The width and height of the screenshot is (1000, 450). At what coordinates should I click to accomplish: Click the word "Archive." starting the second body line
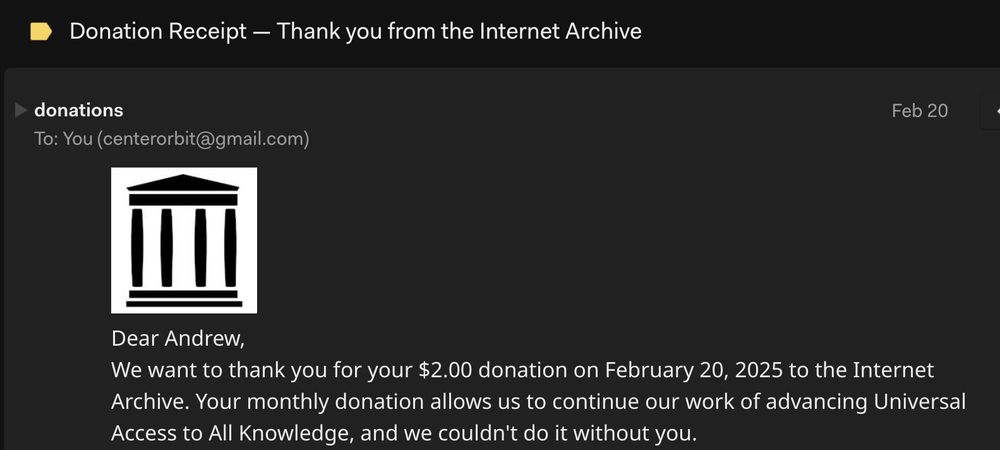pyautogui.click(x=149, y=402)
